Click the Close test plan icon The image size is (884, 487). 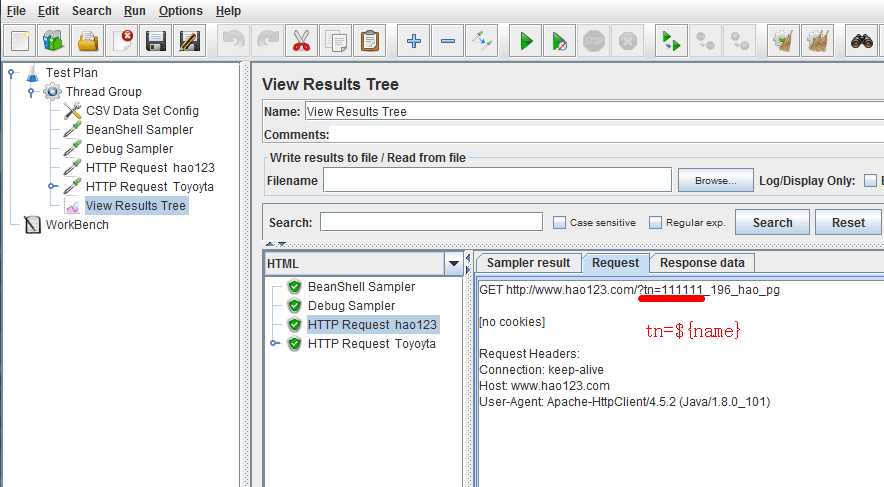click(122, 41)
